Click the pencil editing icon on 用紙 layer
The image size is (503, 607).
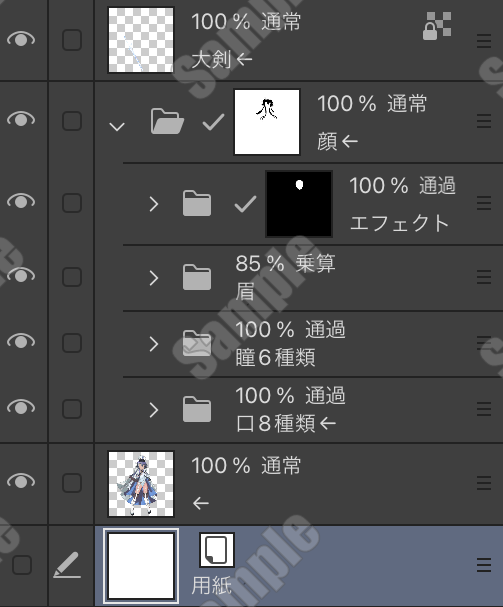(67, 565)
